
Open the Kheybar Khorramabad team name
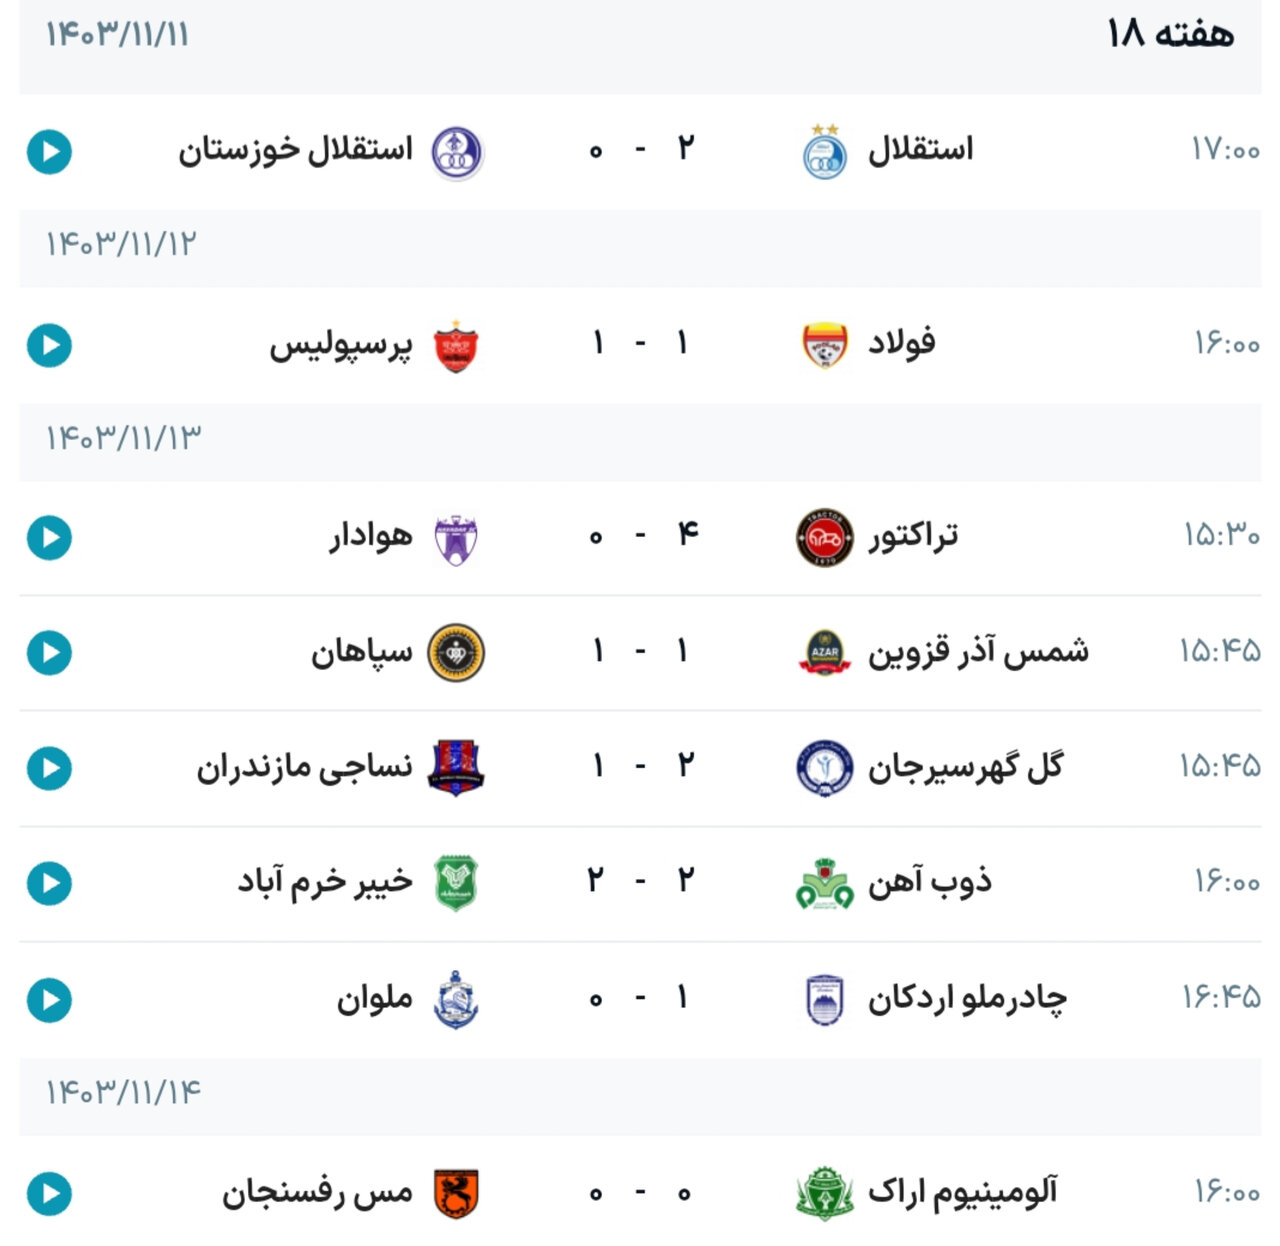pyautogui.click(x=325, y=883)
